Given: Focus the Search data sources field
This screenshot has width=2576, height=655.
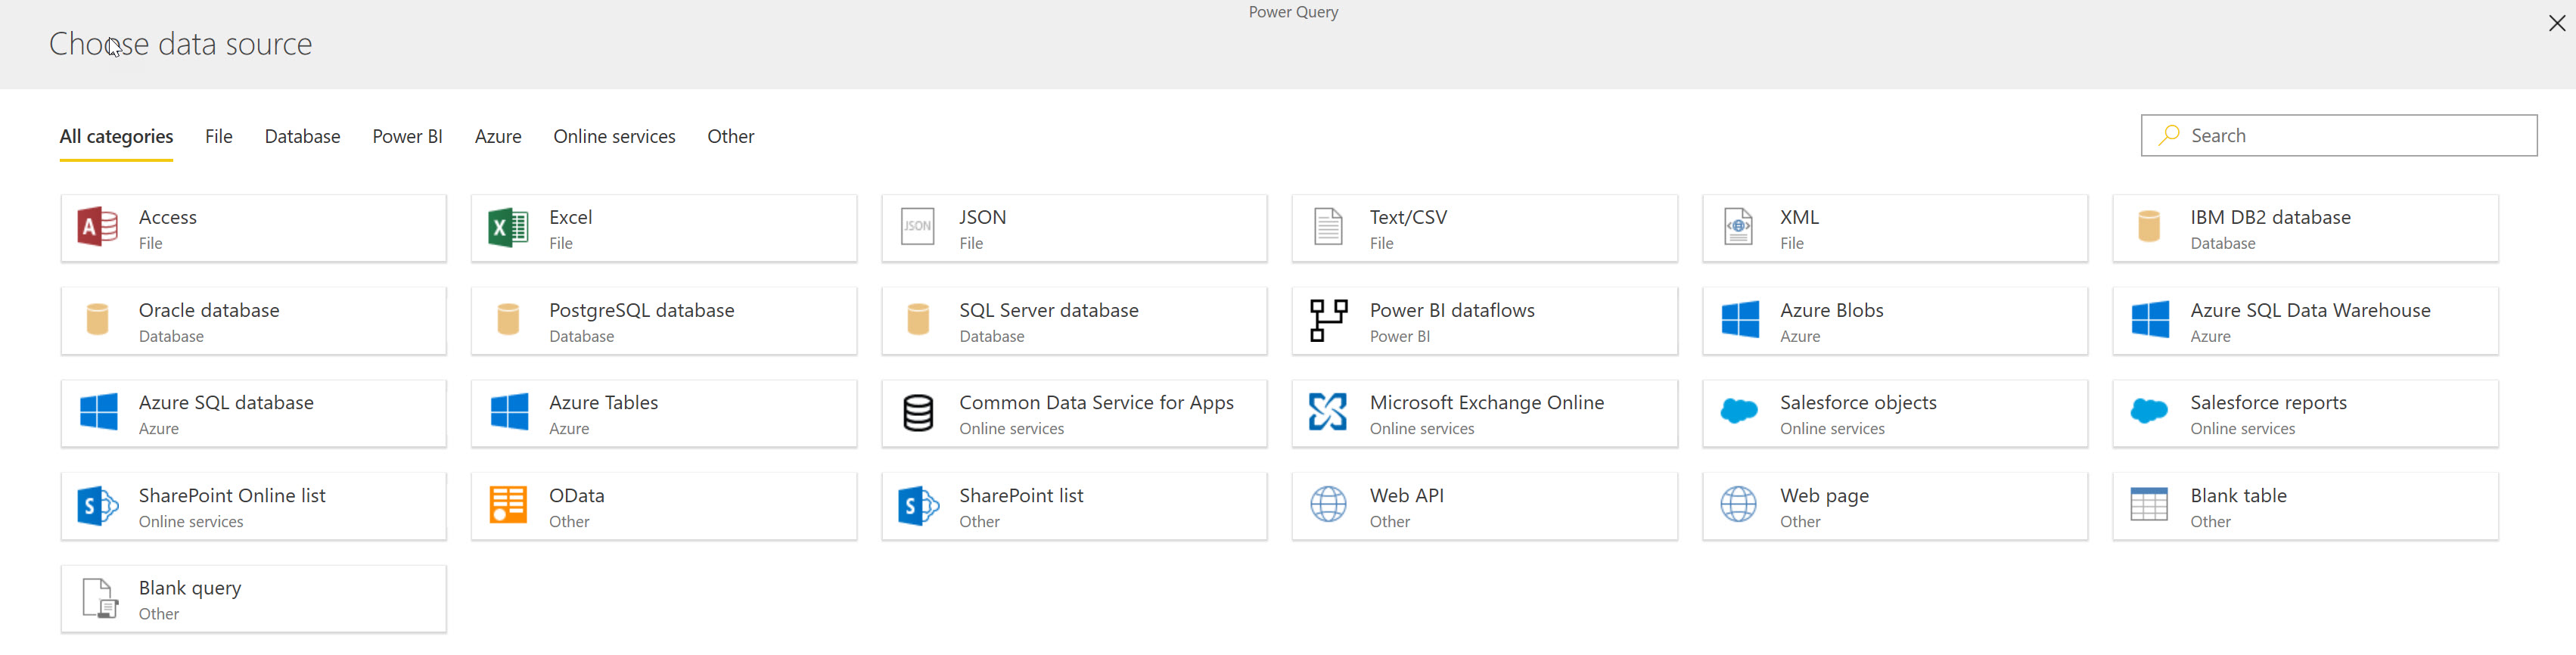Looking at the screenshot, I should pos(2338,135).
